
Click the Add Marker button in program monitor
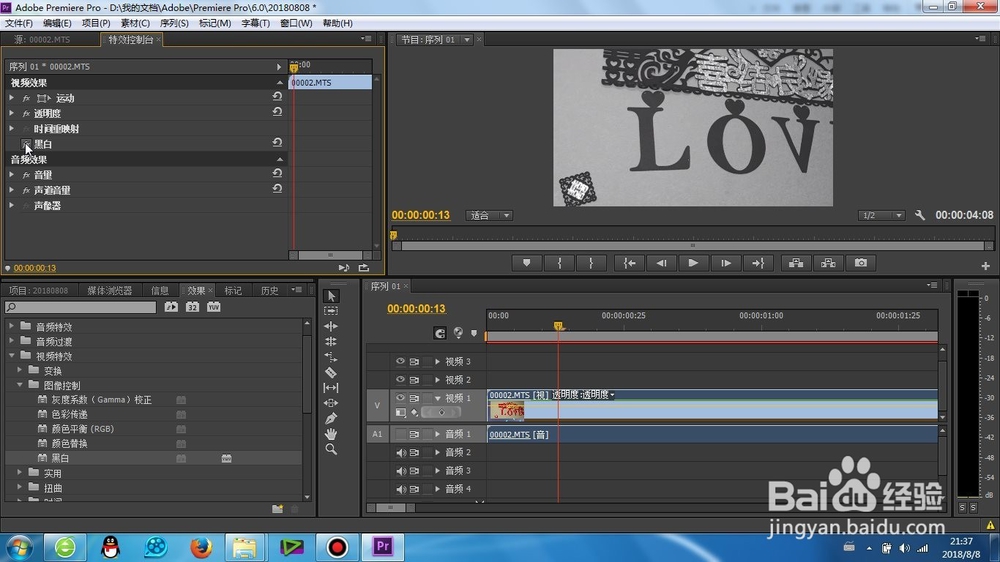(x=526, y=263)
